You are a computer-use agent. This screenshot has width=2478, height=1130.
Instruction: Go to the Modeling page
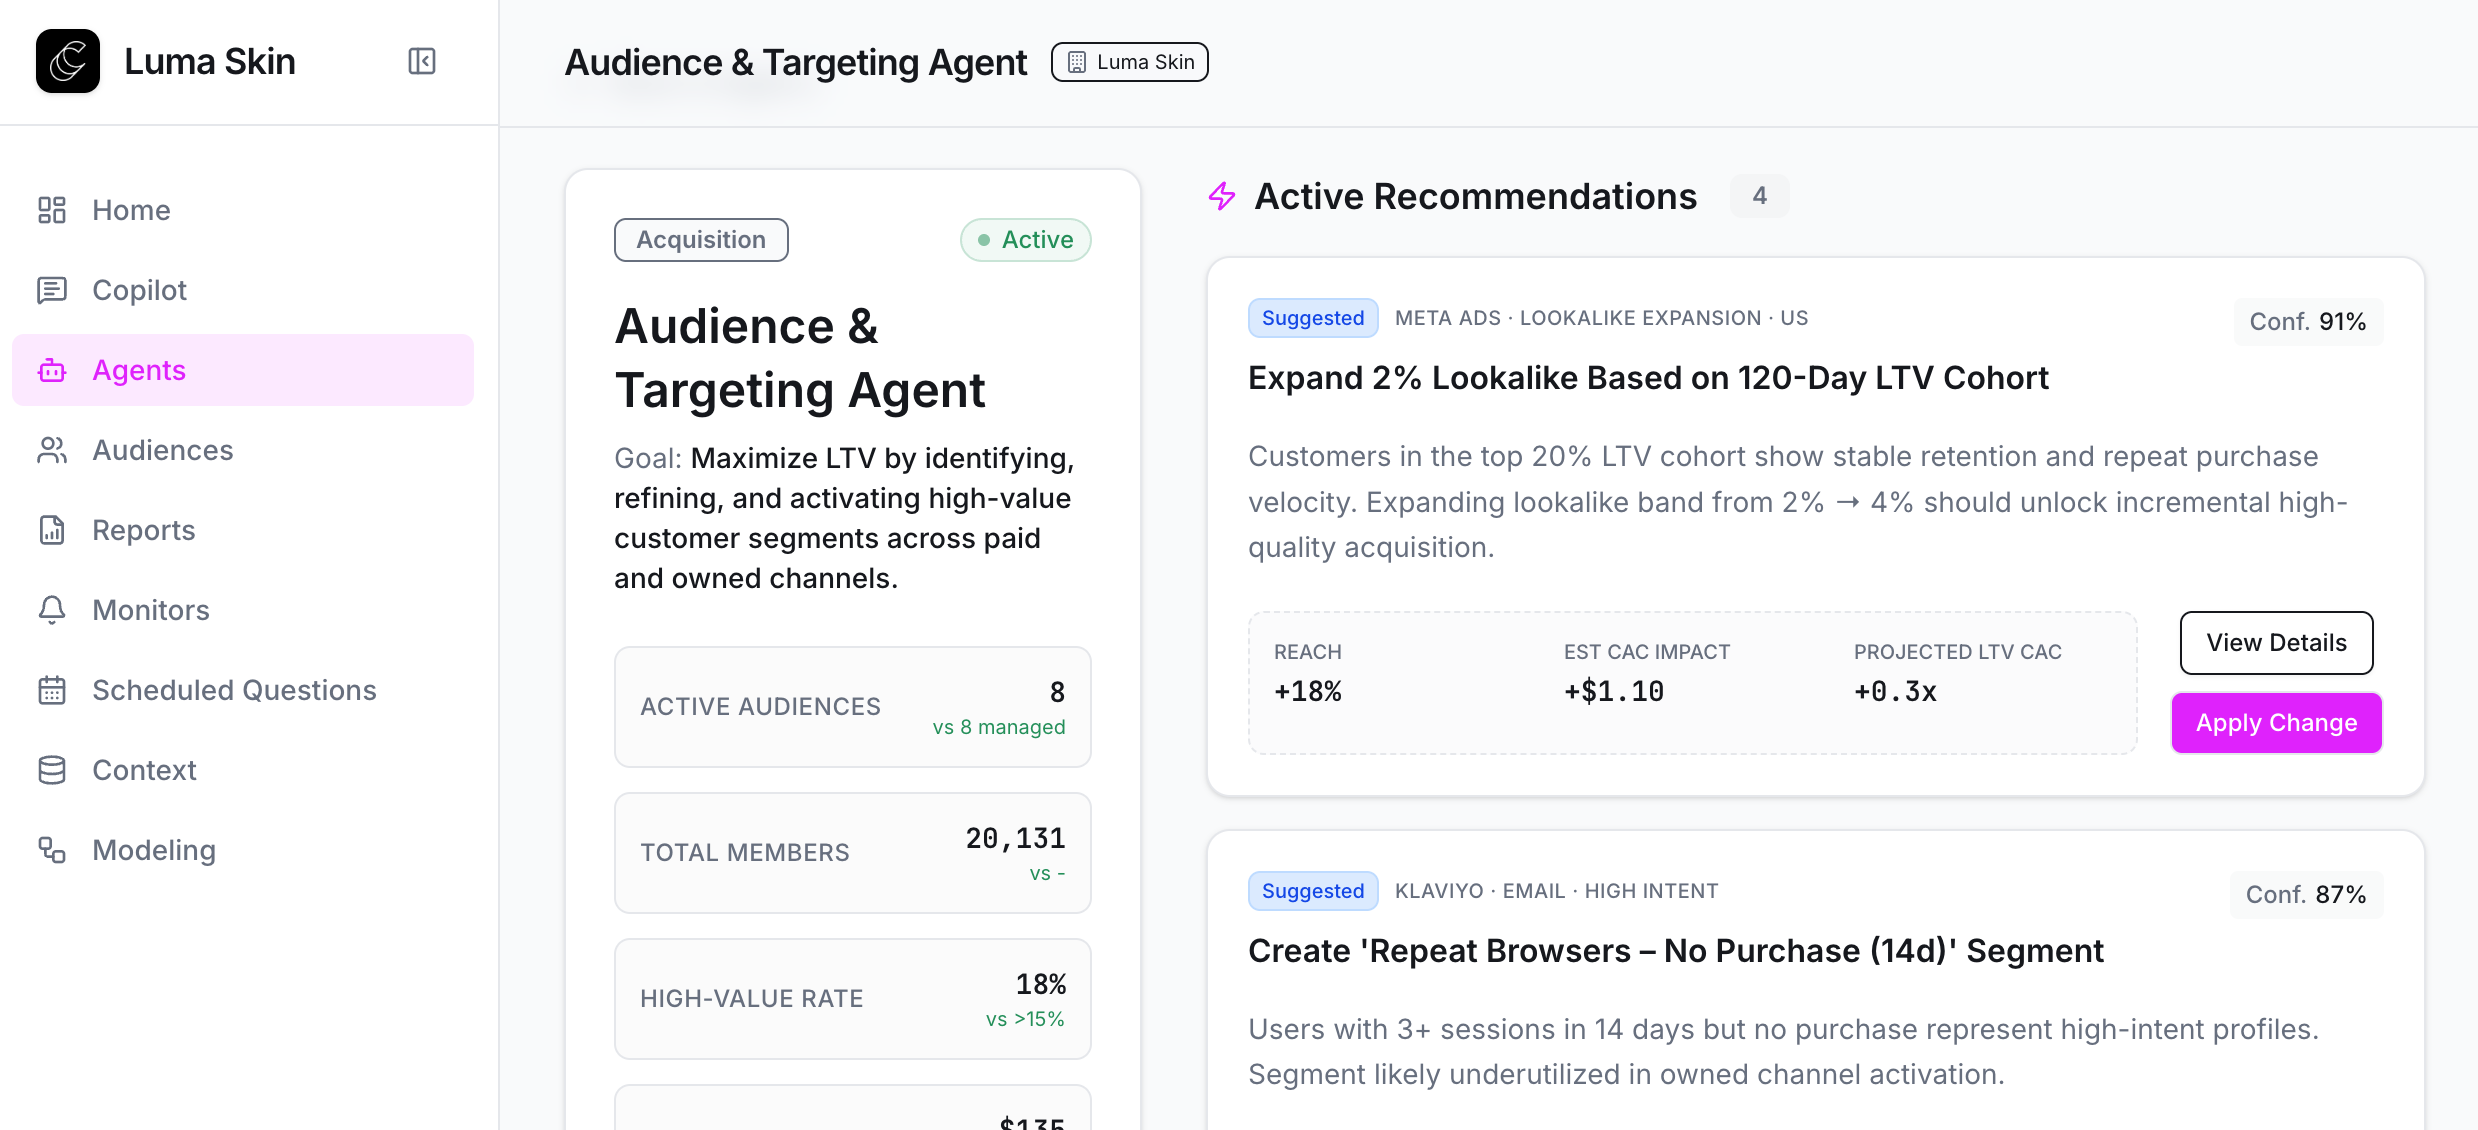coord(154,850)
